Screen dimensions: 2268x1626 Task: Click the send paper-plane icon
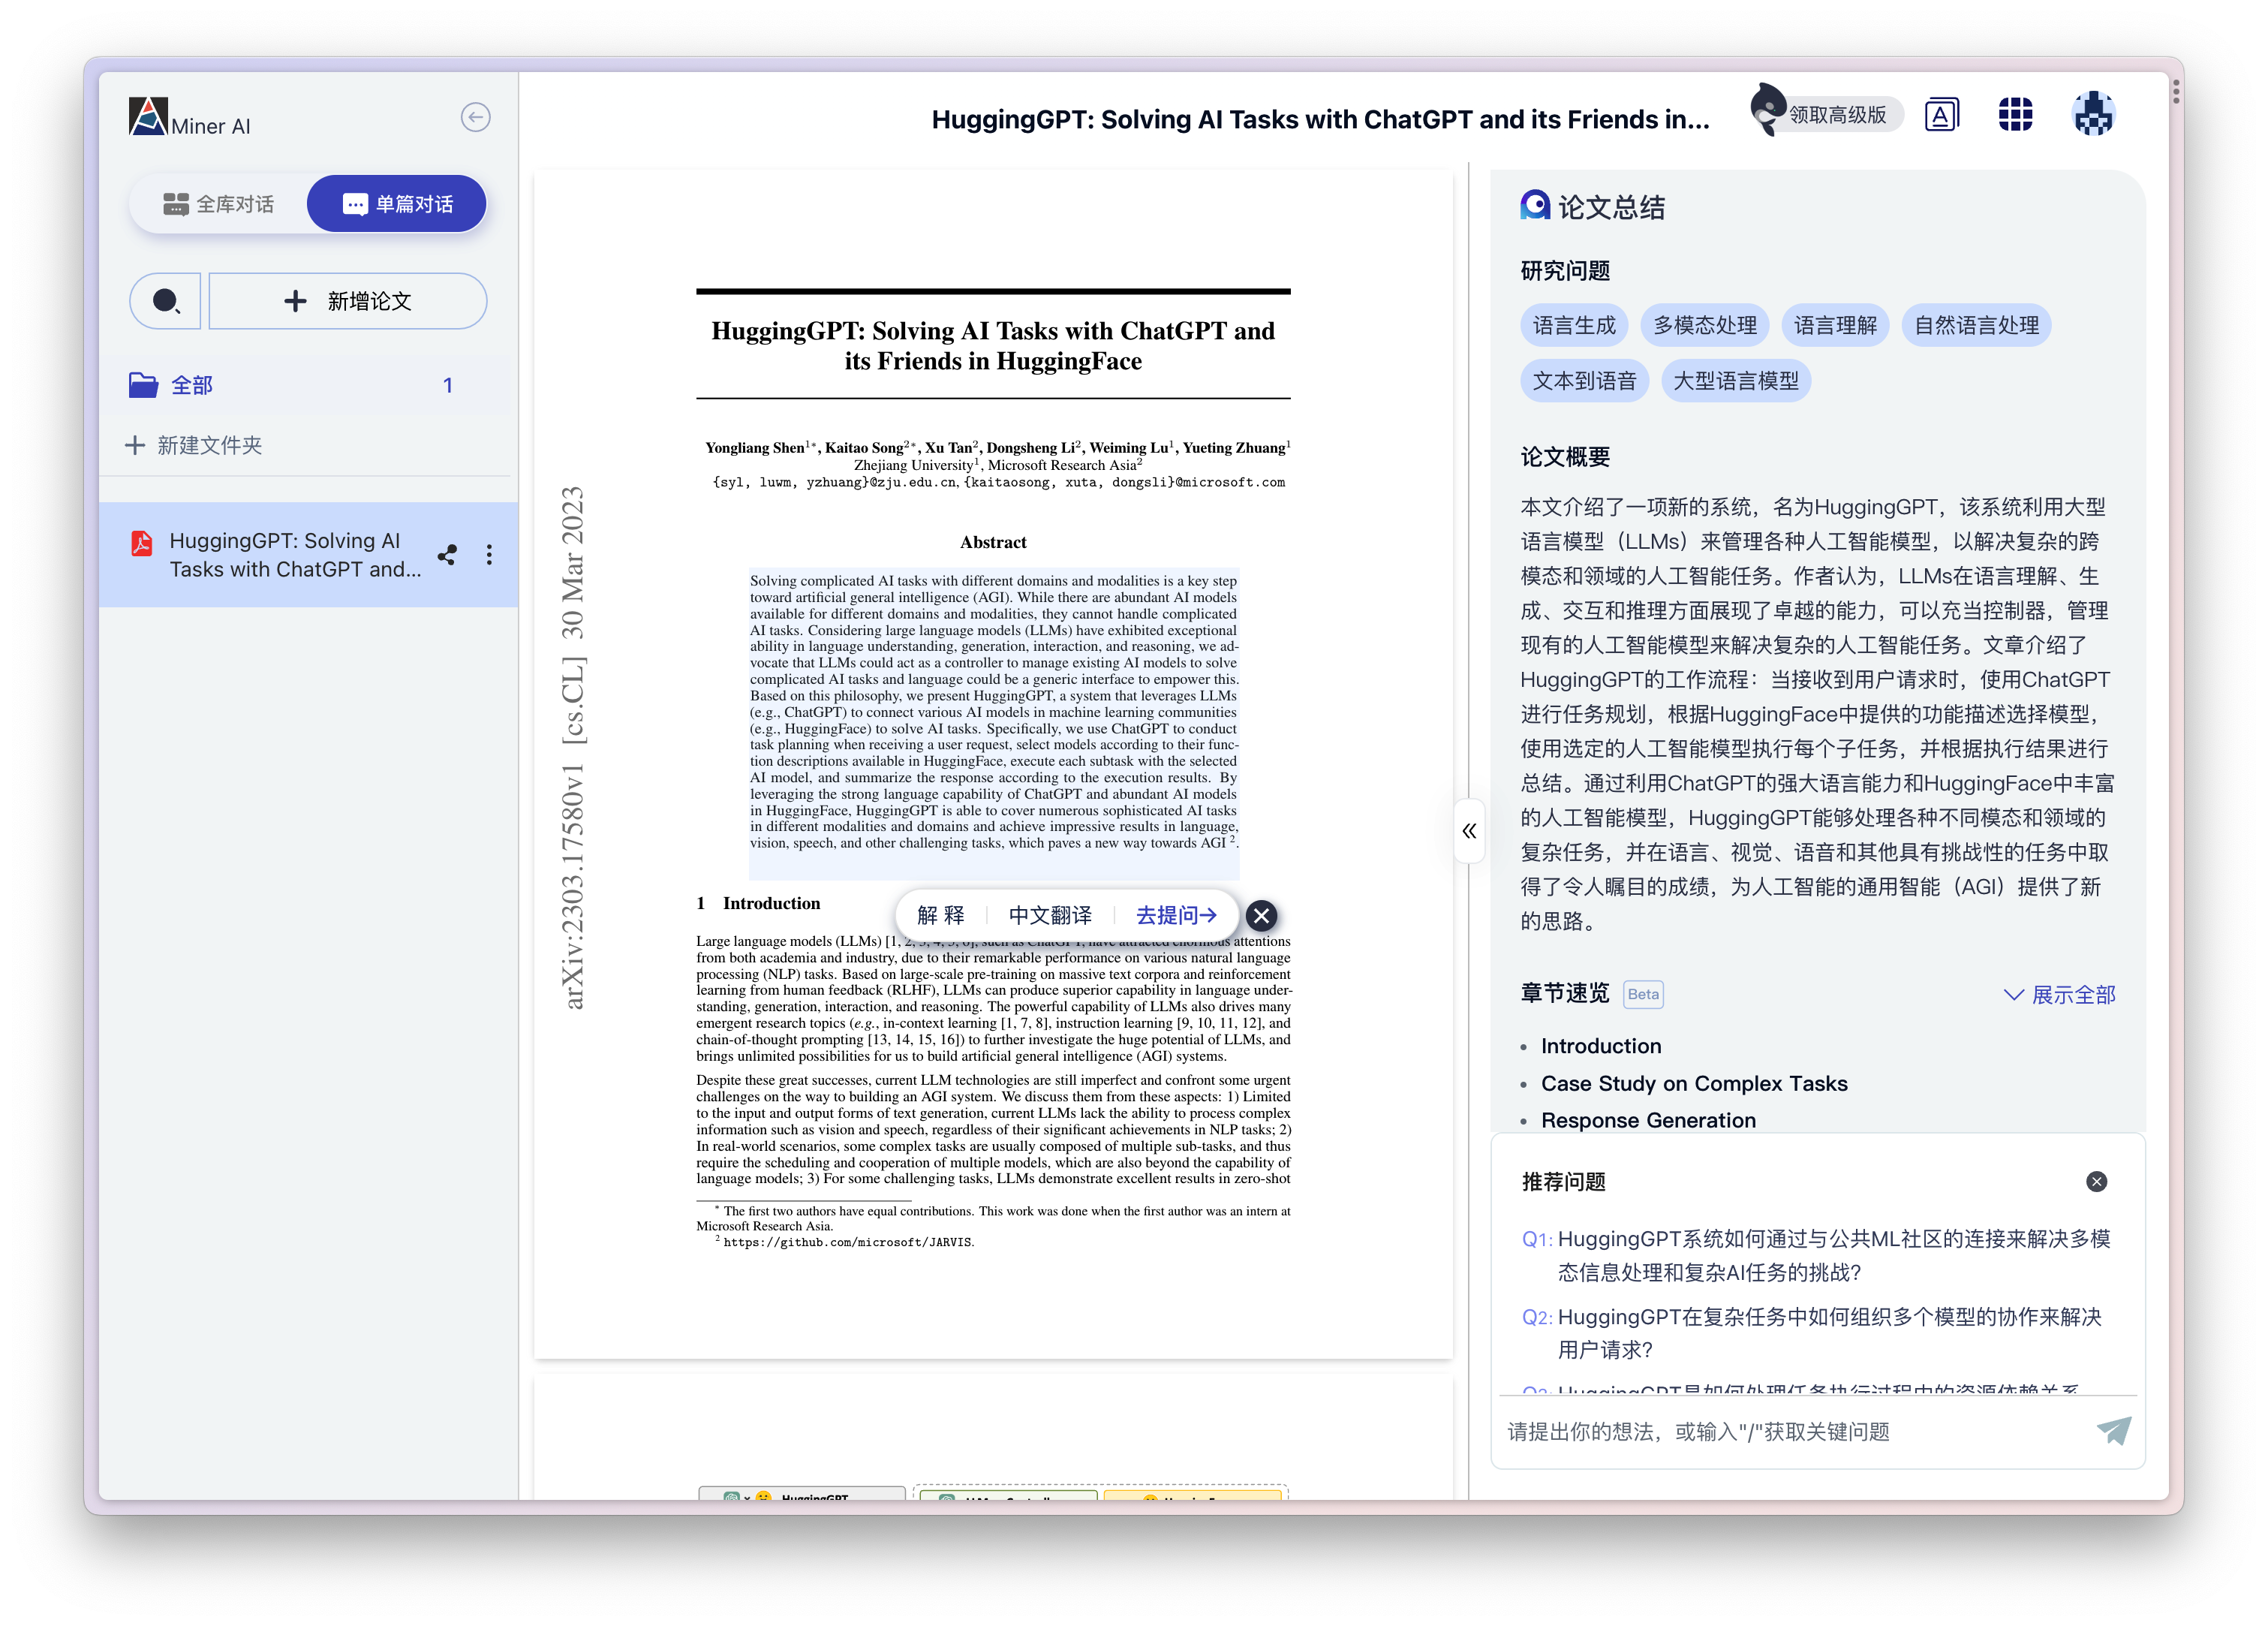pyautogui.click(x=2113, y=1431)
